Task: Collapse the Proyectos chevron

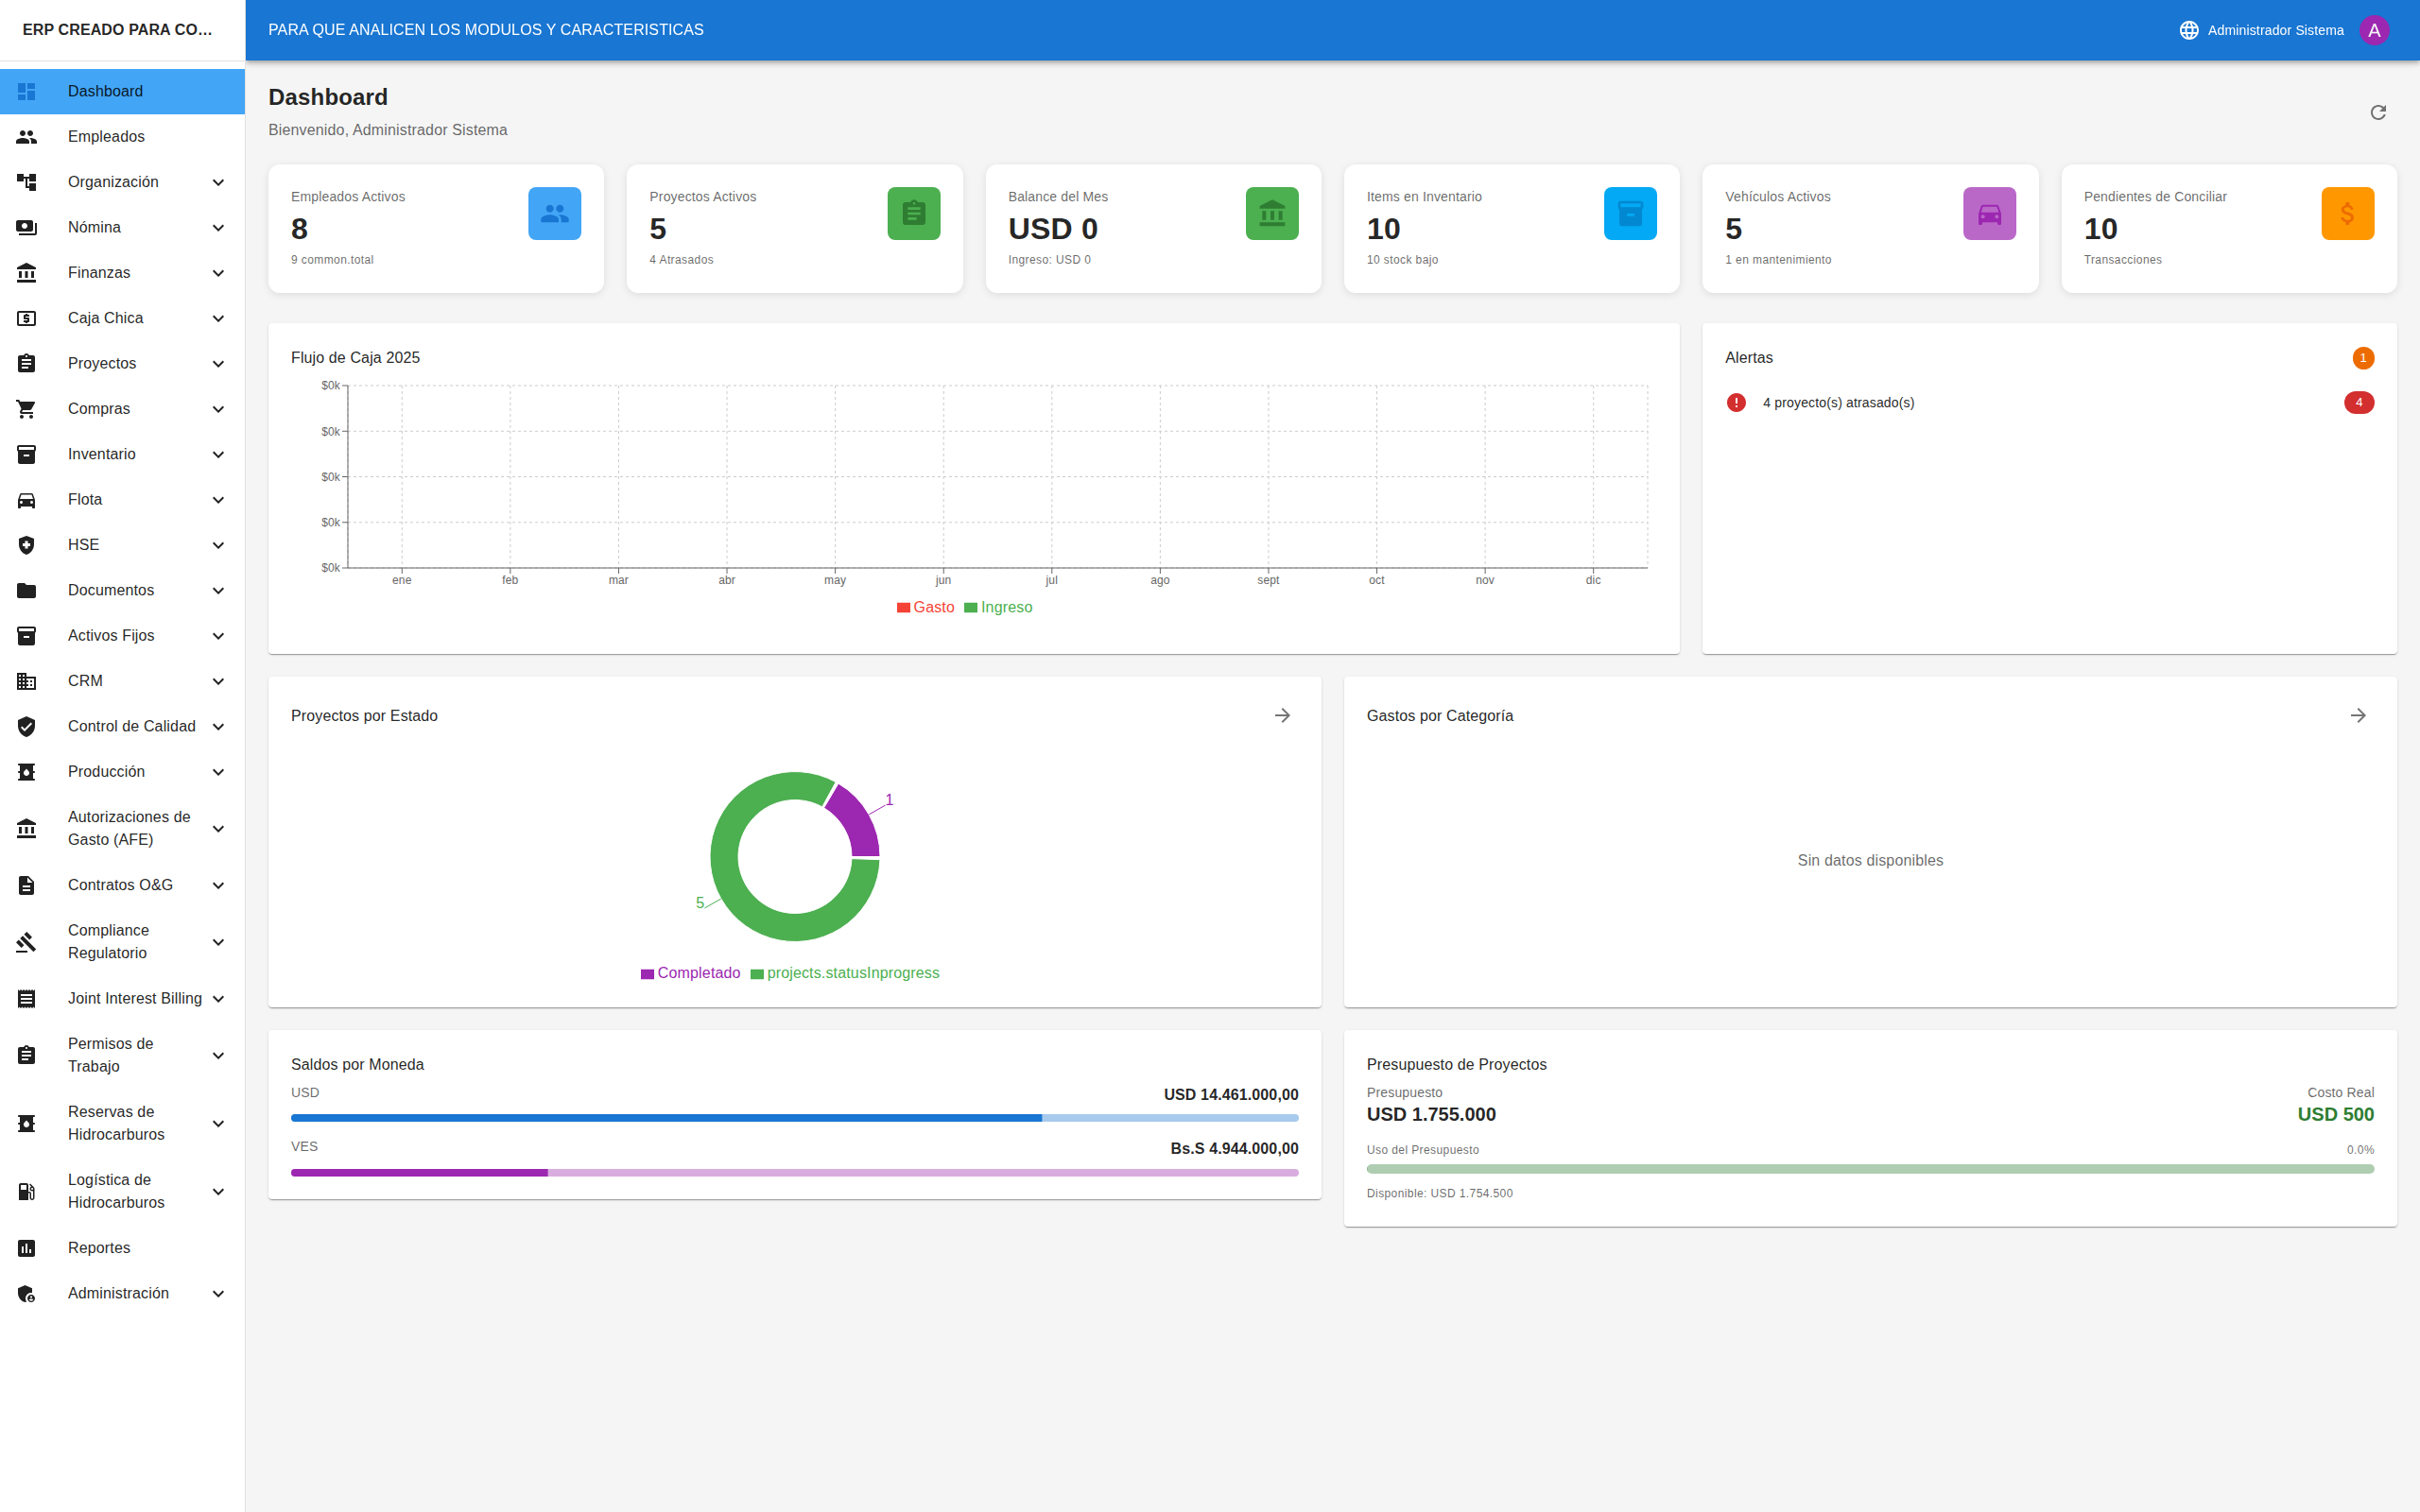Action: (218, 363)
